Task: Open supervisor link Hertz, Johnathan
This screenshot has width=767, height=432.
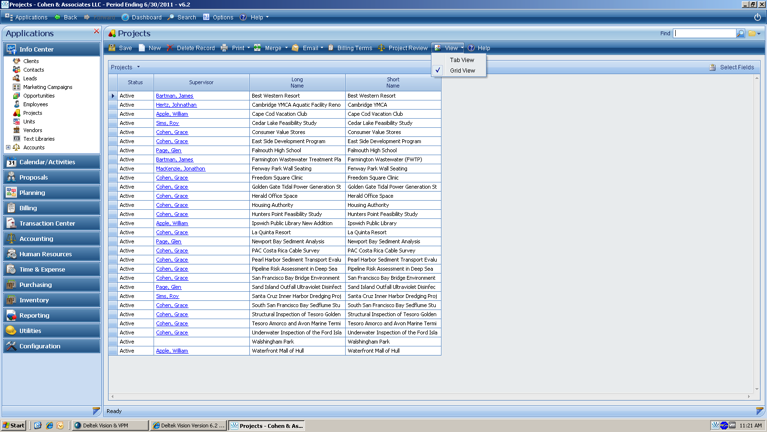Action: (176, 105)
